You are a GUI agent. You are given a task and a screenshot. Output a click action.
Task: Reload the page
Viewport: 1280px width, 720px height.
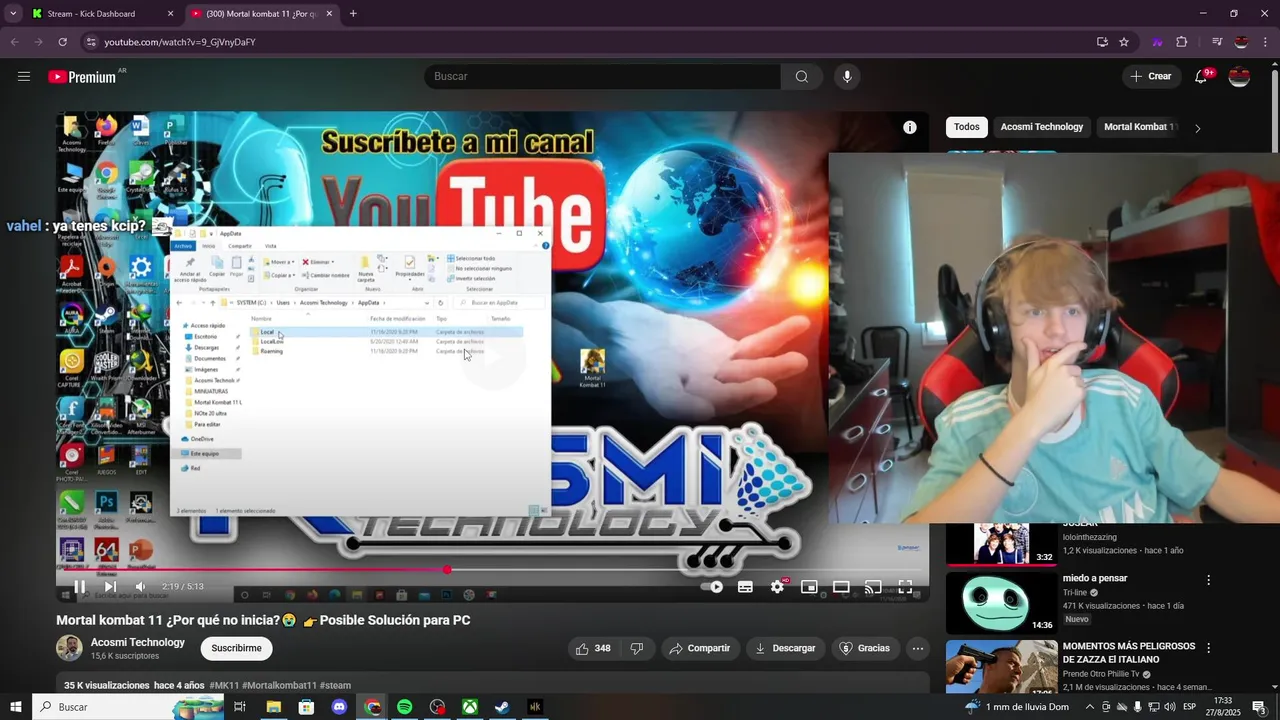[x=62, y=42]
